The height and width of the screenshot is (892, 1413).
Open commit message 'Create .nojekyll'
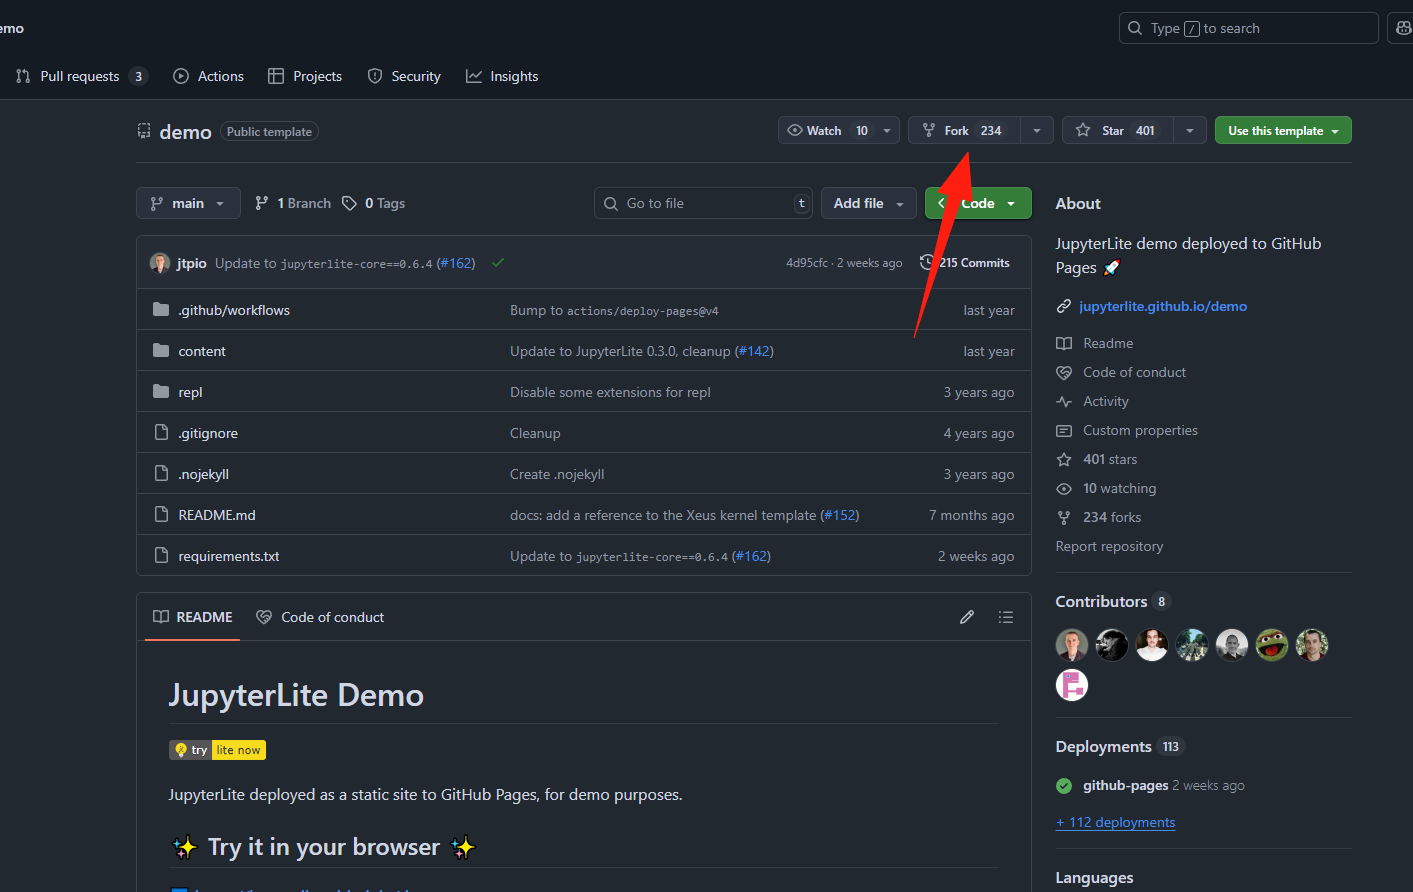(557, 474)
